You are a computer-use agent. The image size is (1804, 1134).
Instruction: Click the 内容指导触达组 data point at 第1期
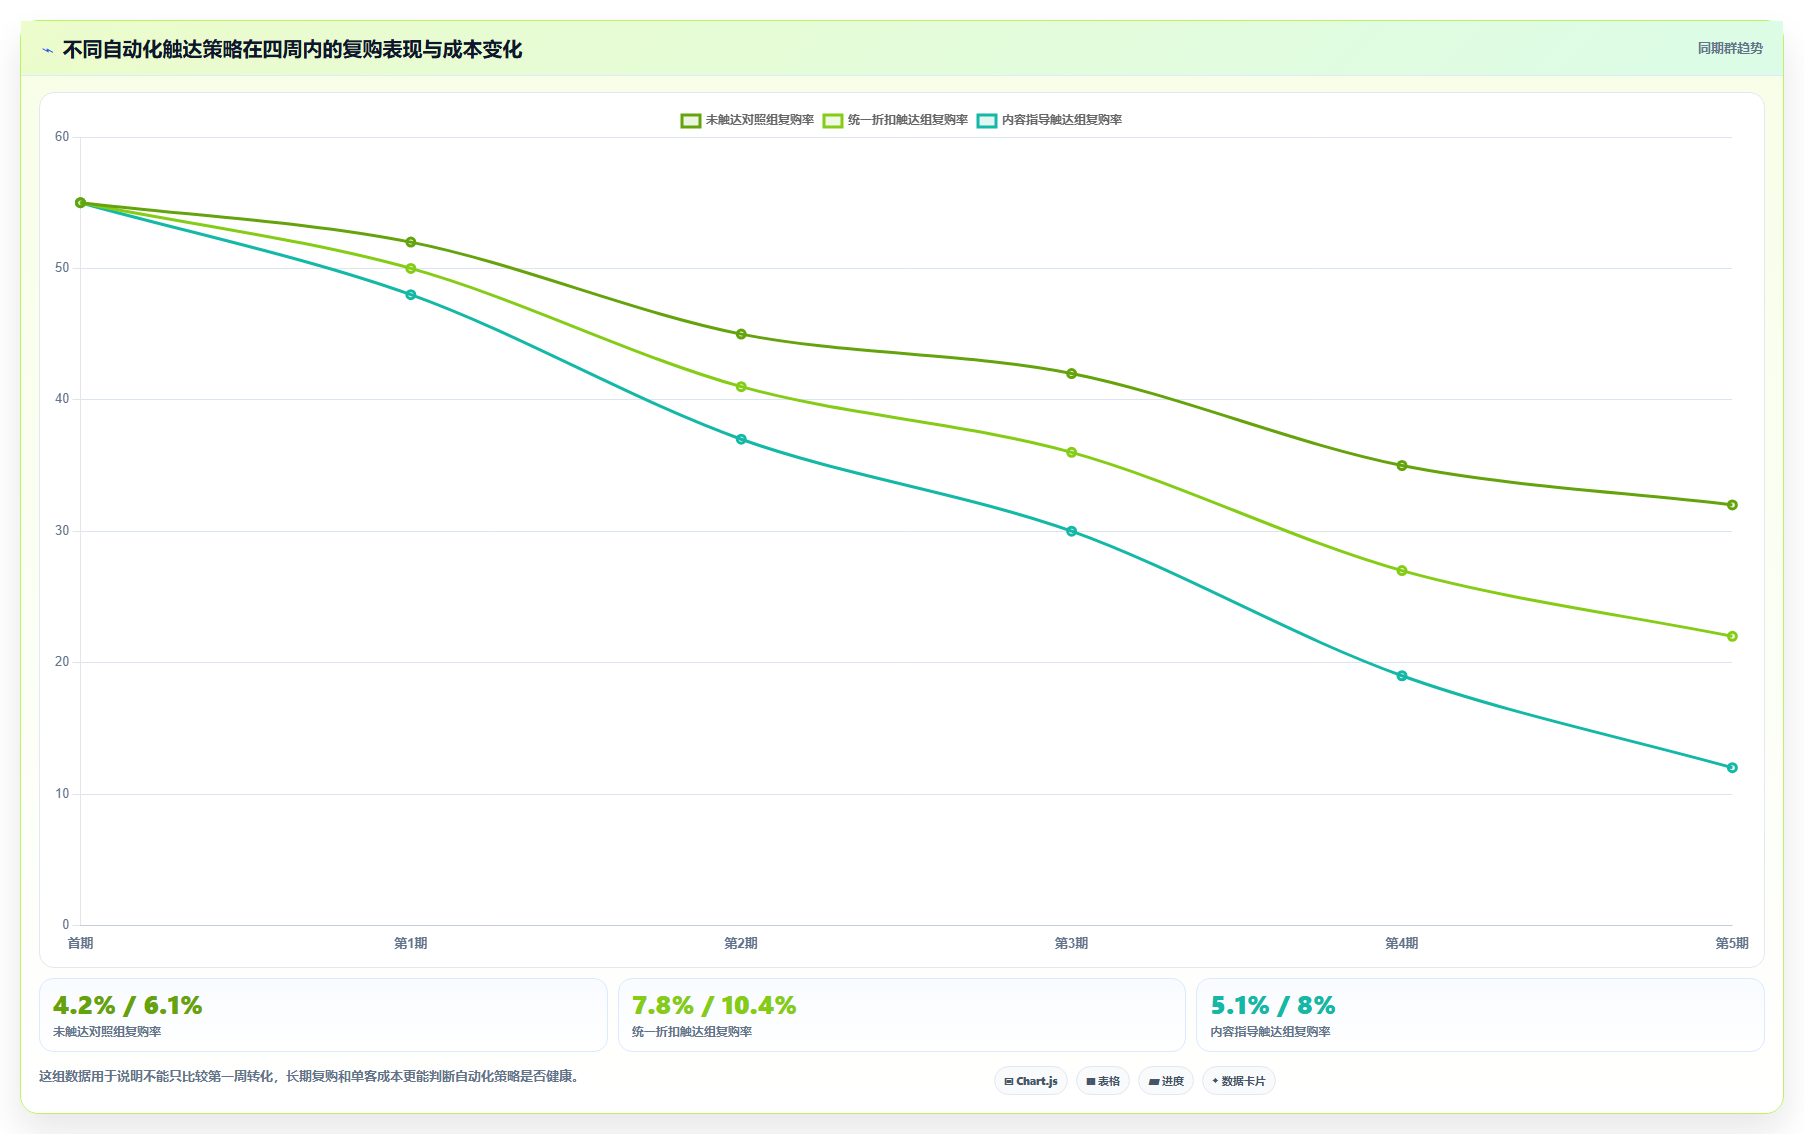(x=411, y=295)
